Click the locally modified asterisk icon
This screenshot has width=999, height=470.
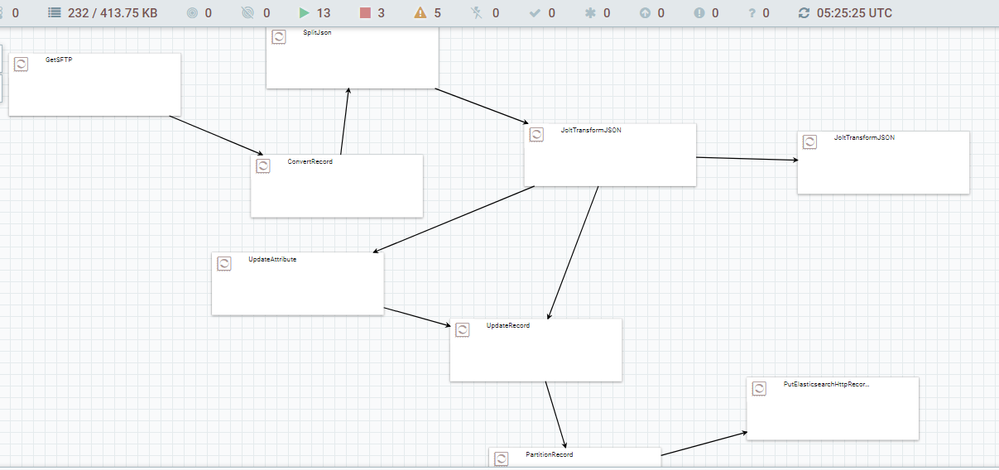tap(590, 13)
